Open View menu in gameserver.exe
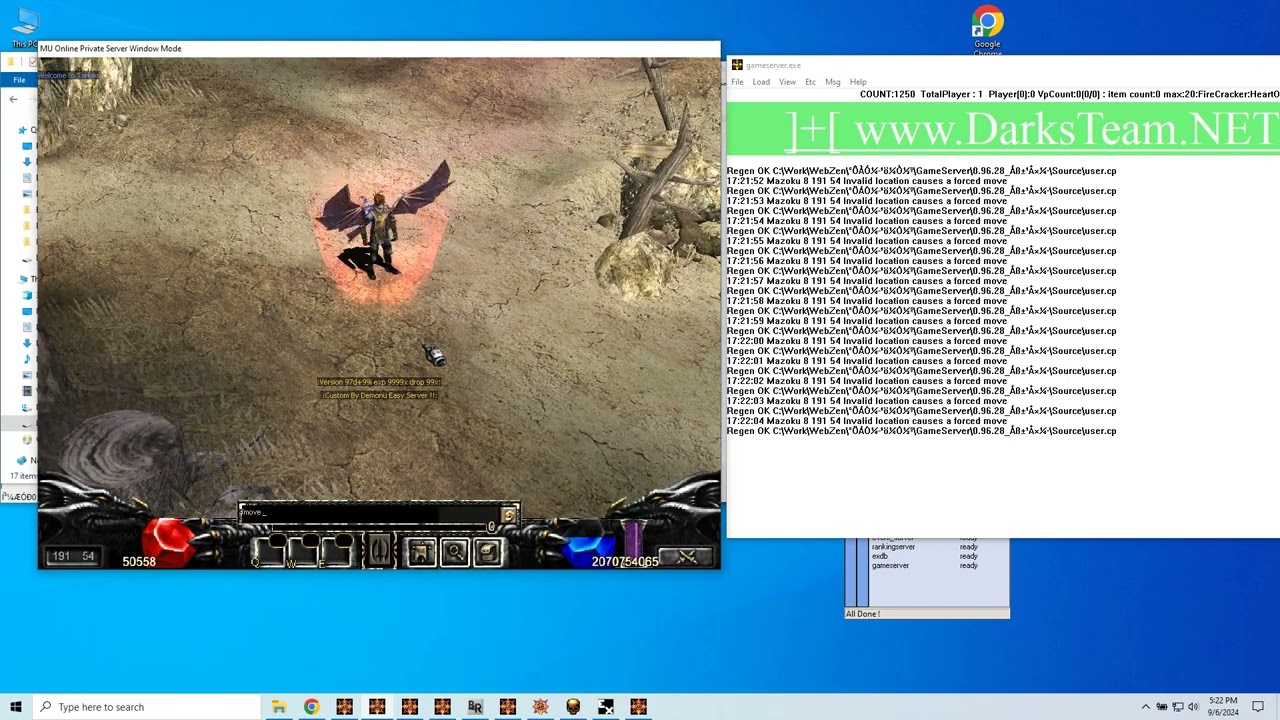The width and height of the screenshot is (1280, 720). click(x=787, y=82)
